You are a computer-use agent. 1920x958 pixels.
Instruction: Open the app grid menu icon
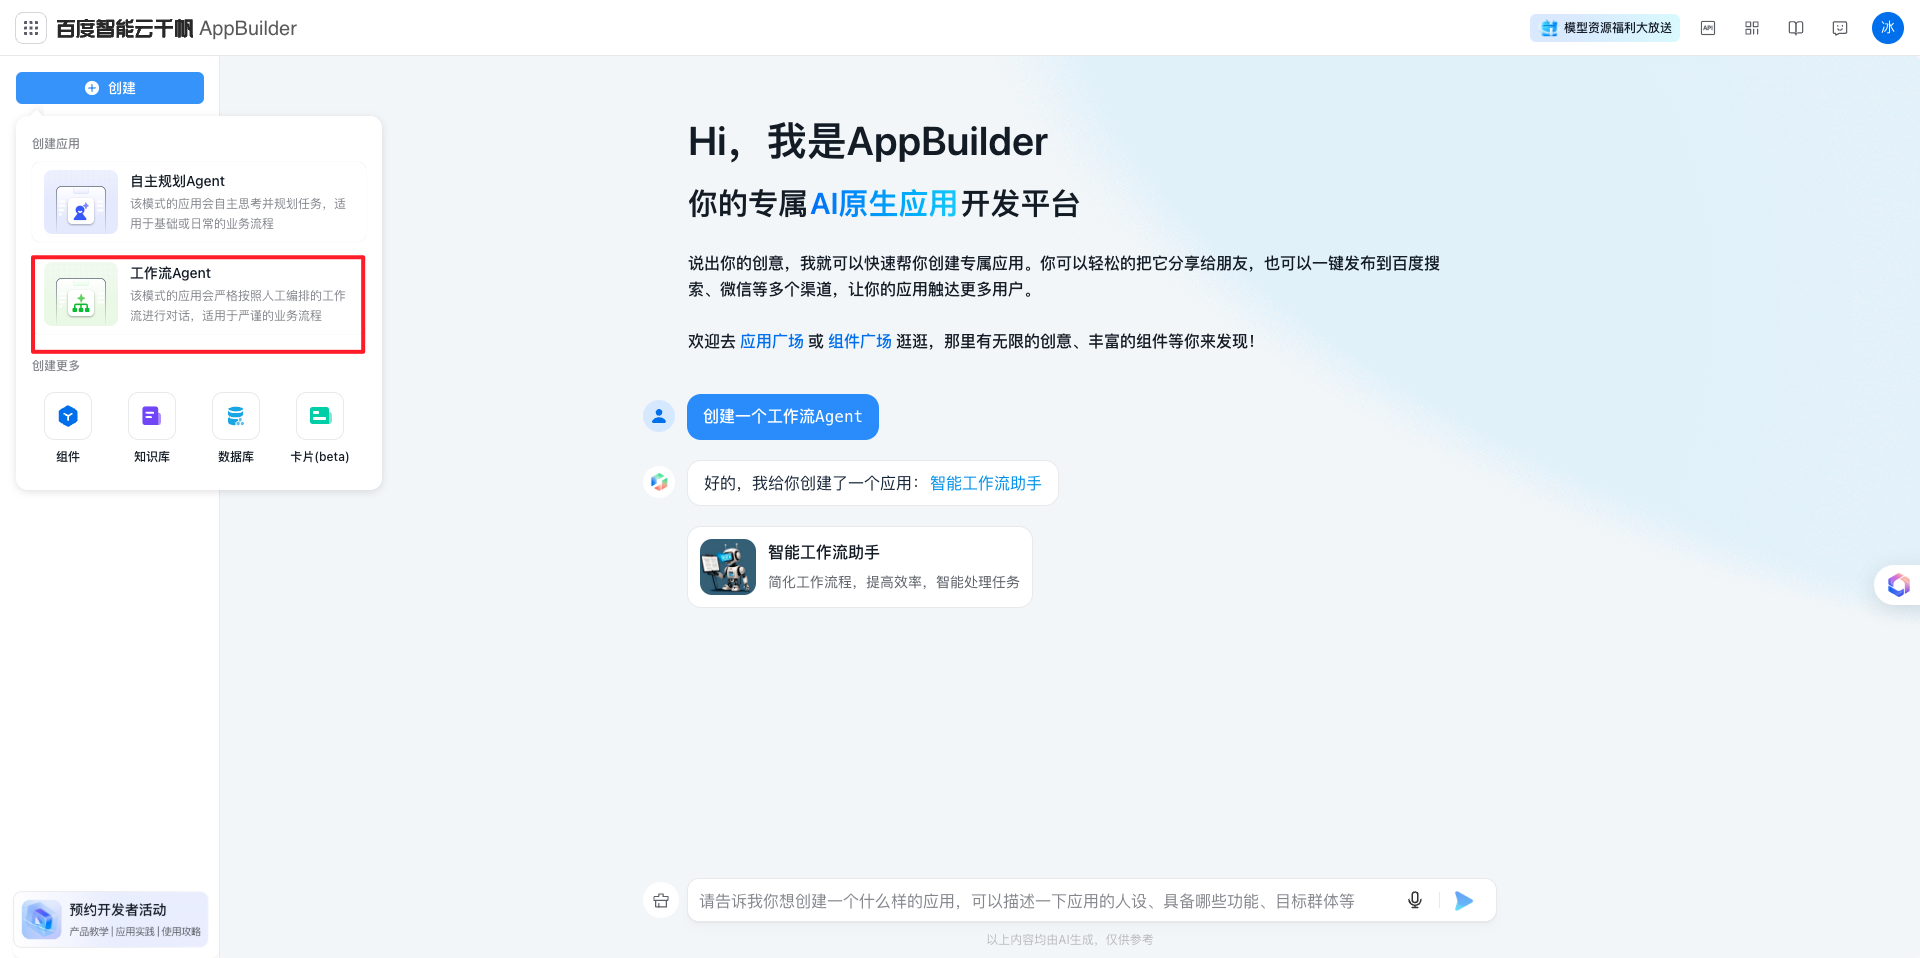point(31,28)
